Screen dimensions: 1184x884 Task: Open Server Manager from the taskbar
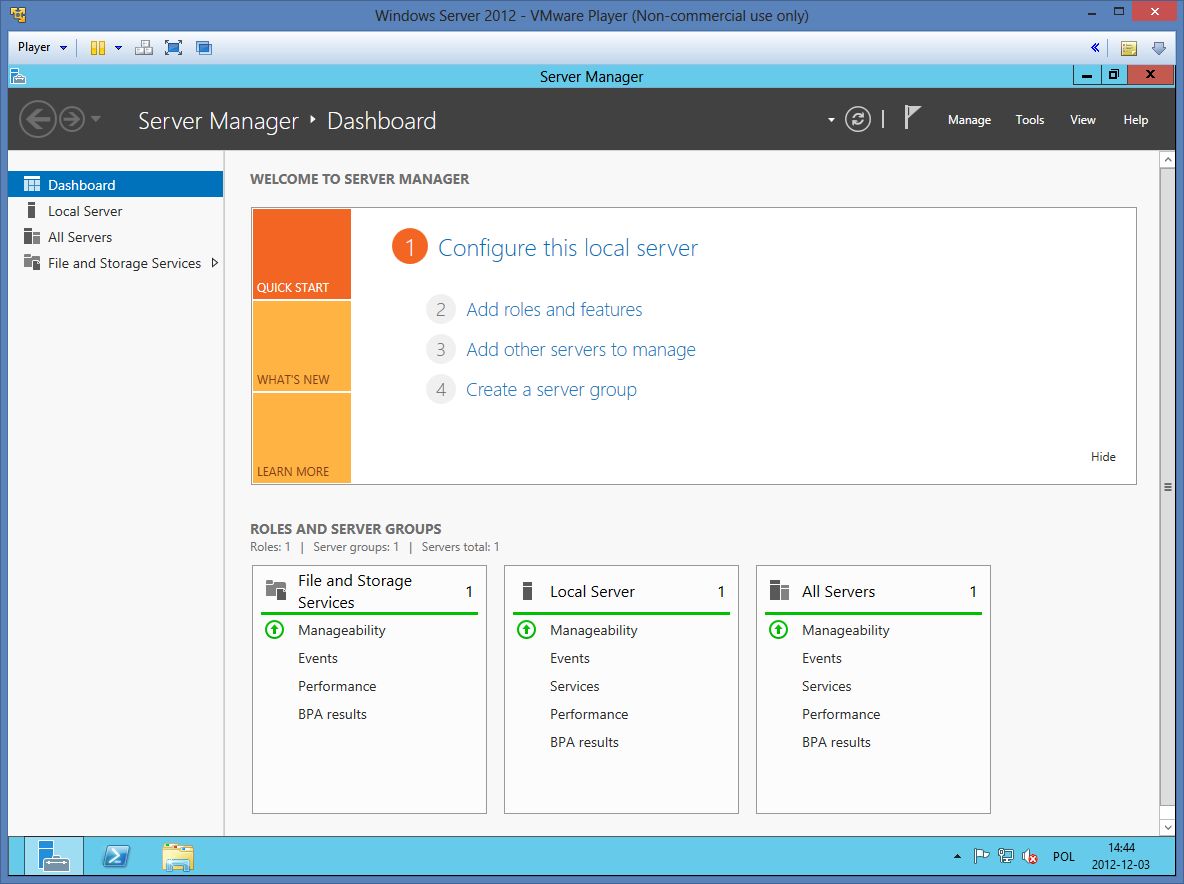point(54,857)
